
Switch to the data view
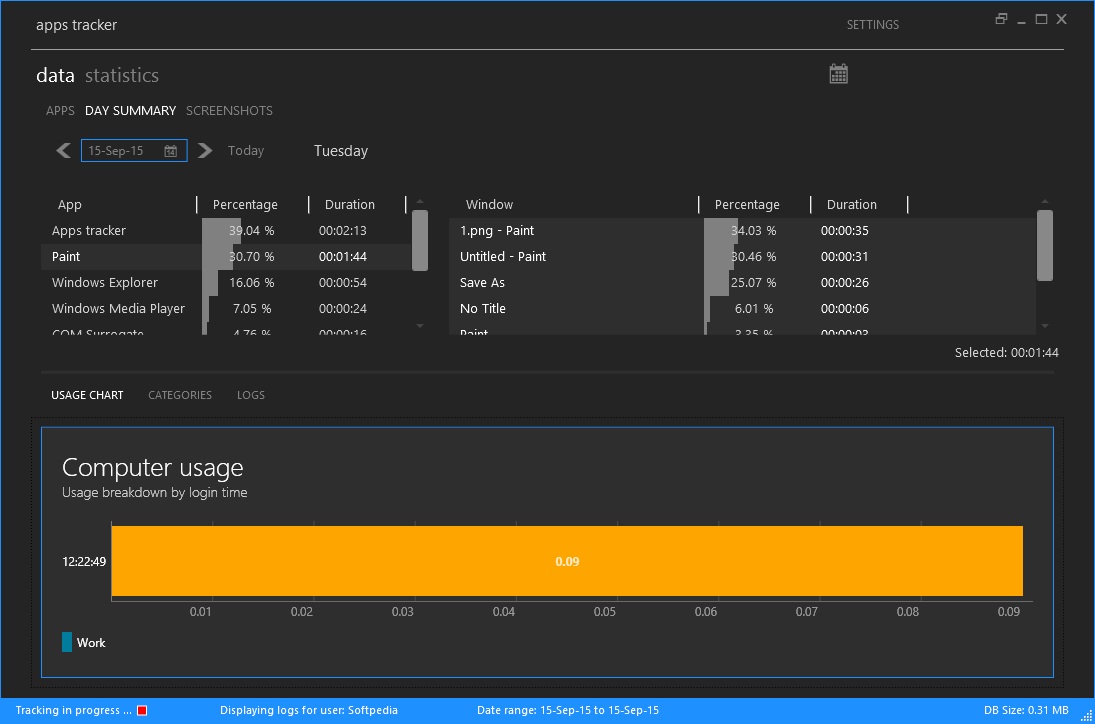pos(55,75)
